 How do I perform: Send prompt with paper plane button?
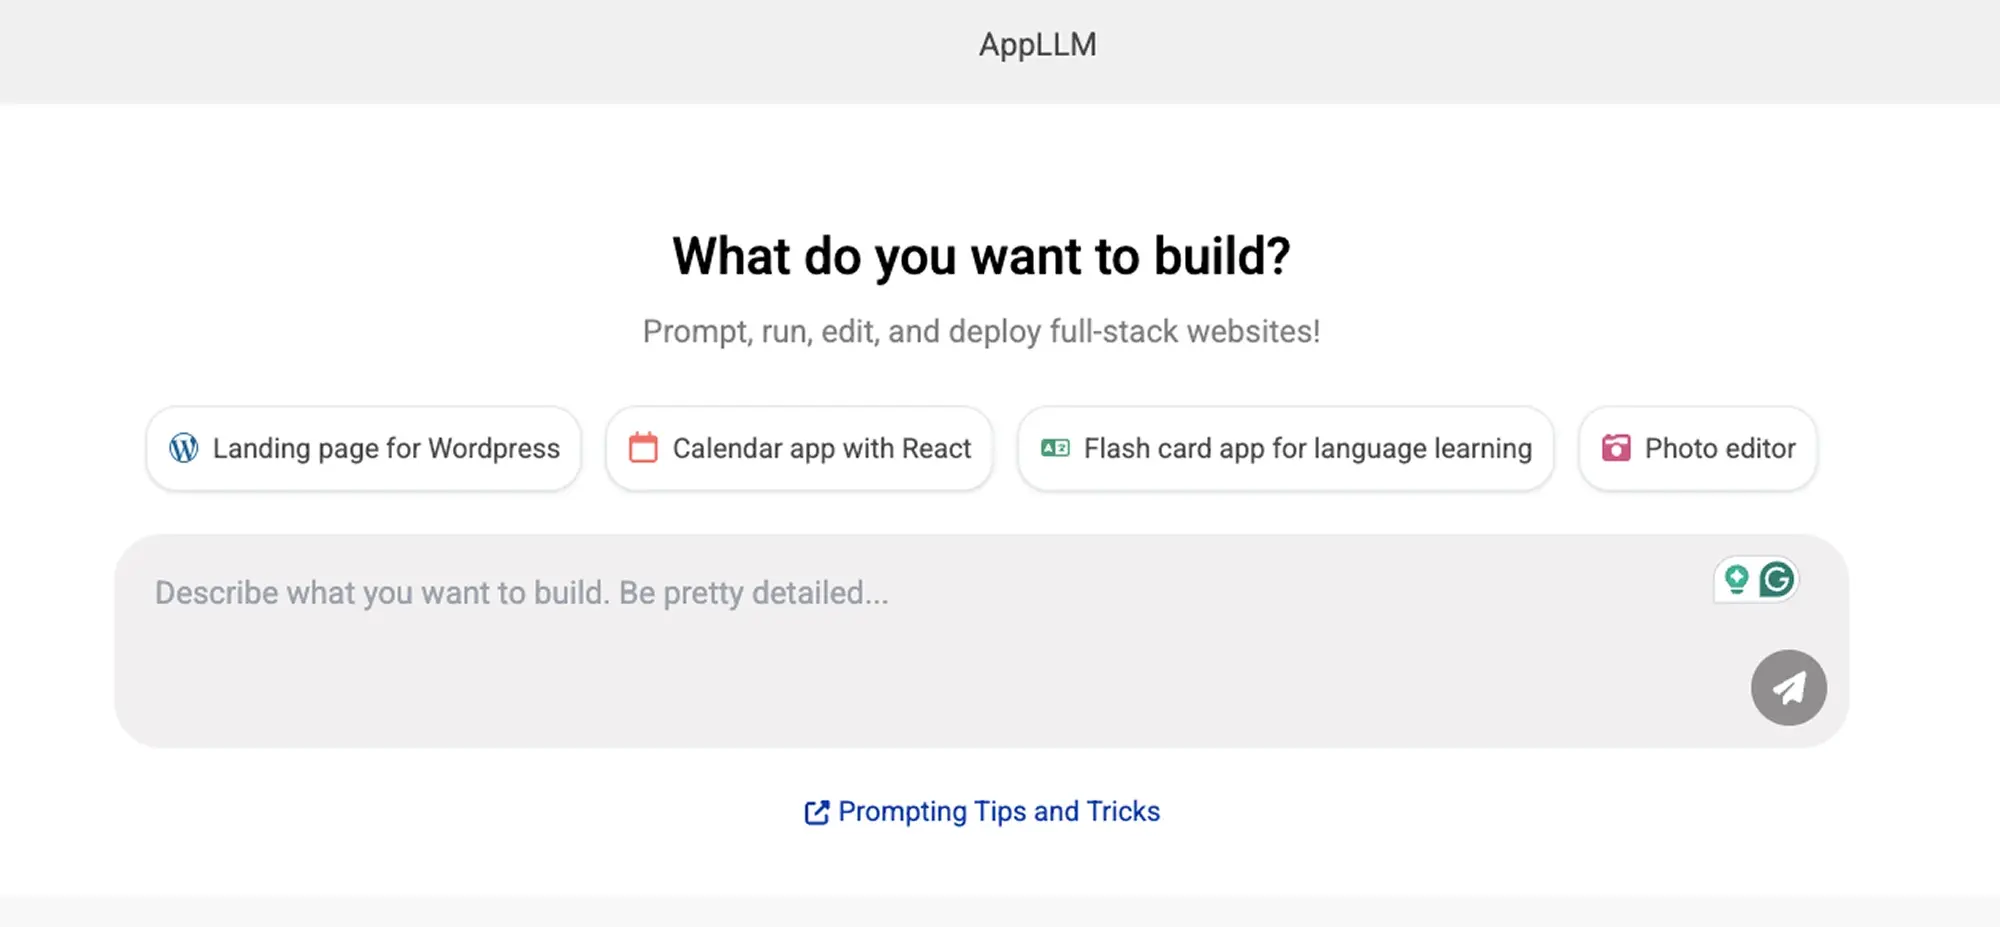[1789, 688]
